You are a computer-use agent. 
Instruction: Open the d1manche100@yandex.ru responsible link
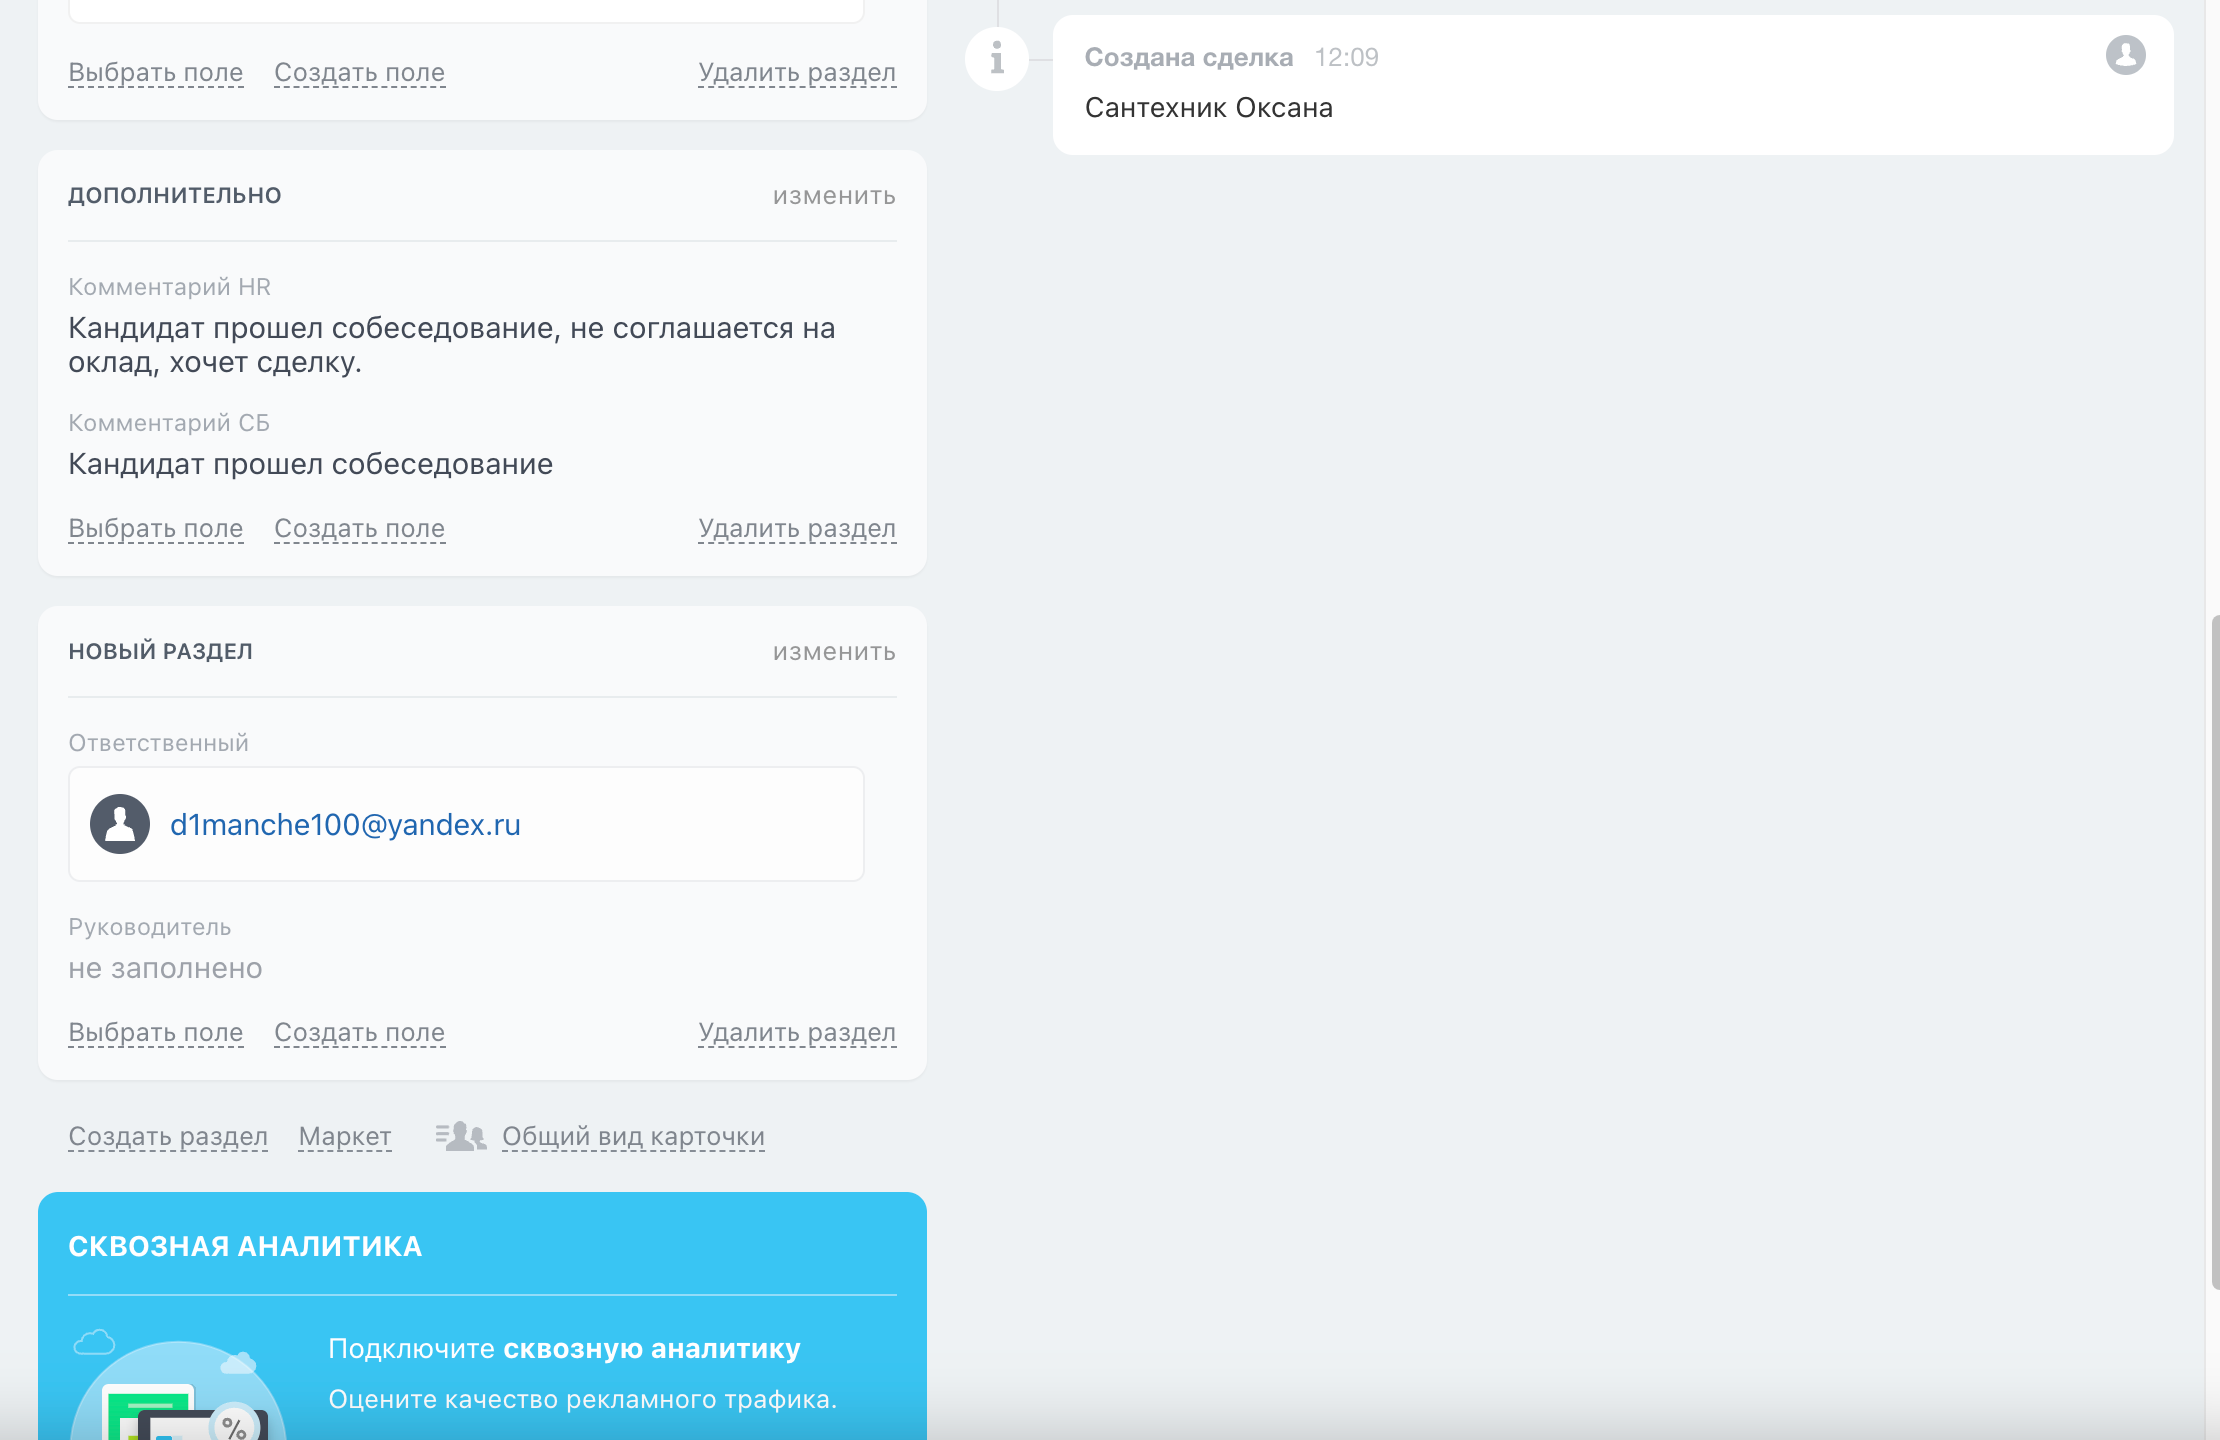[345, 824]
